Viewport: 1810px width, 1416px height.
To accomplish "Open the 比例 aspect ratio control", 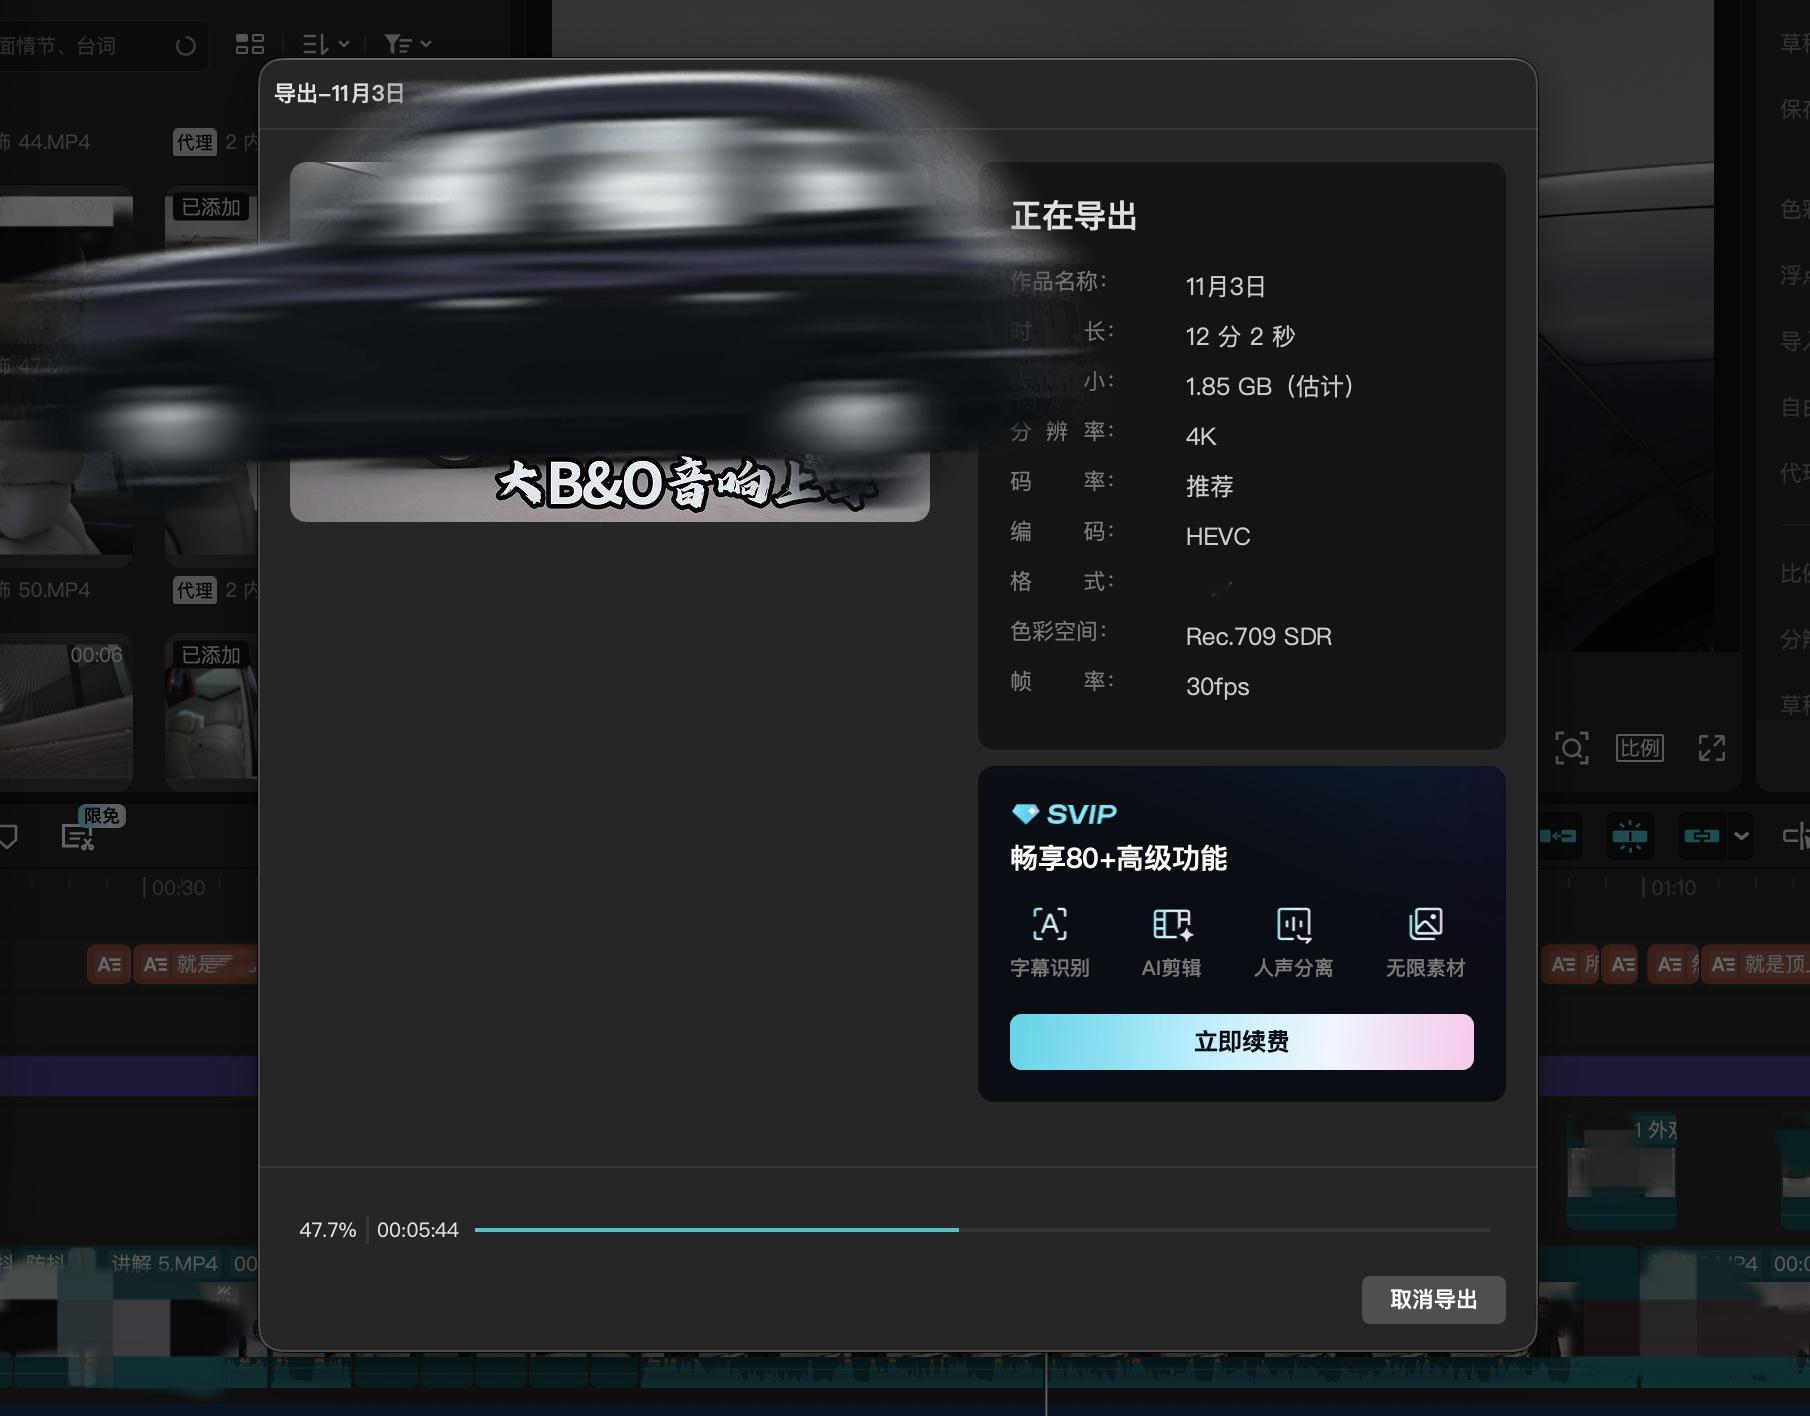I will (x=1640, y=749).
